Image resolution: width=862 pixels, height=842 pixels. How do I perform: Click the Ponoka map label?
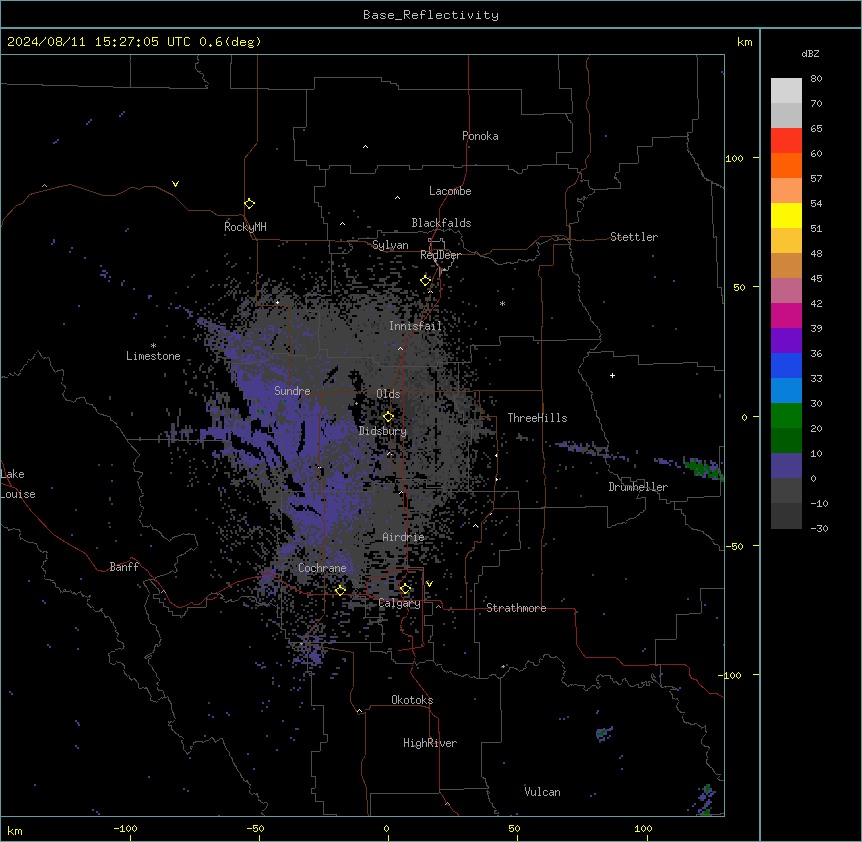click(480, 136)
